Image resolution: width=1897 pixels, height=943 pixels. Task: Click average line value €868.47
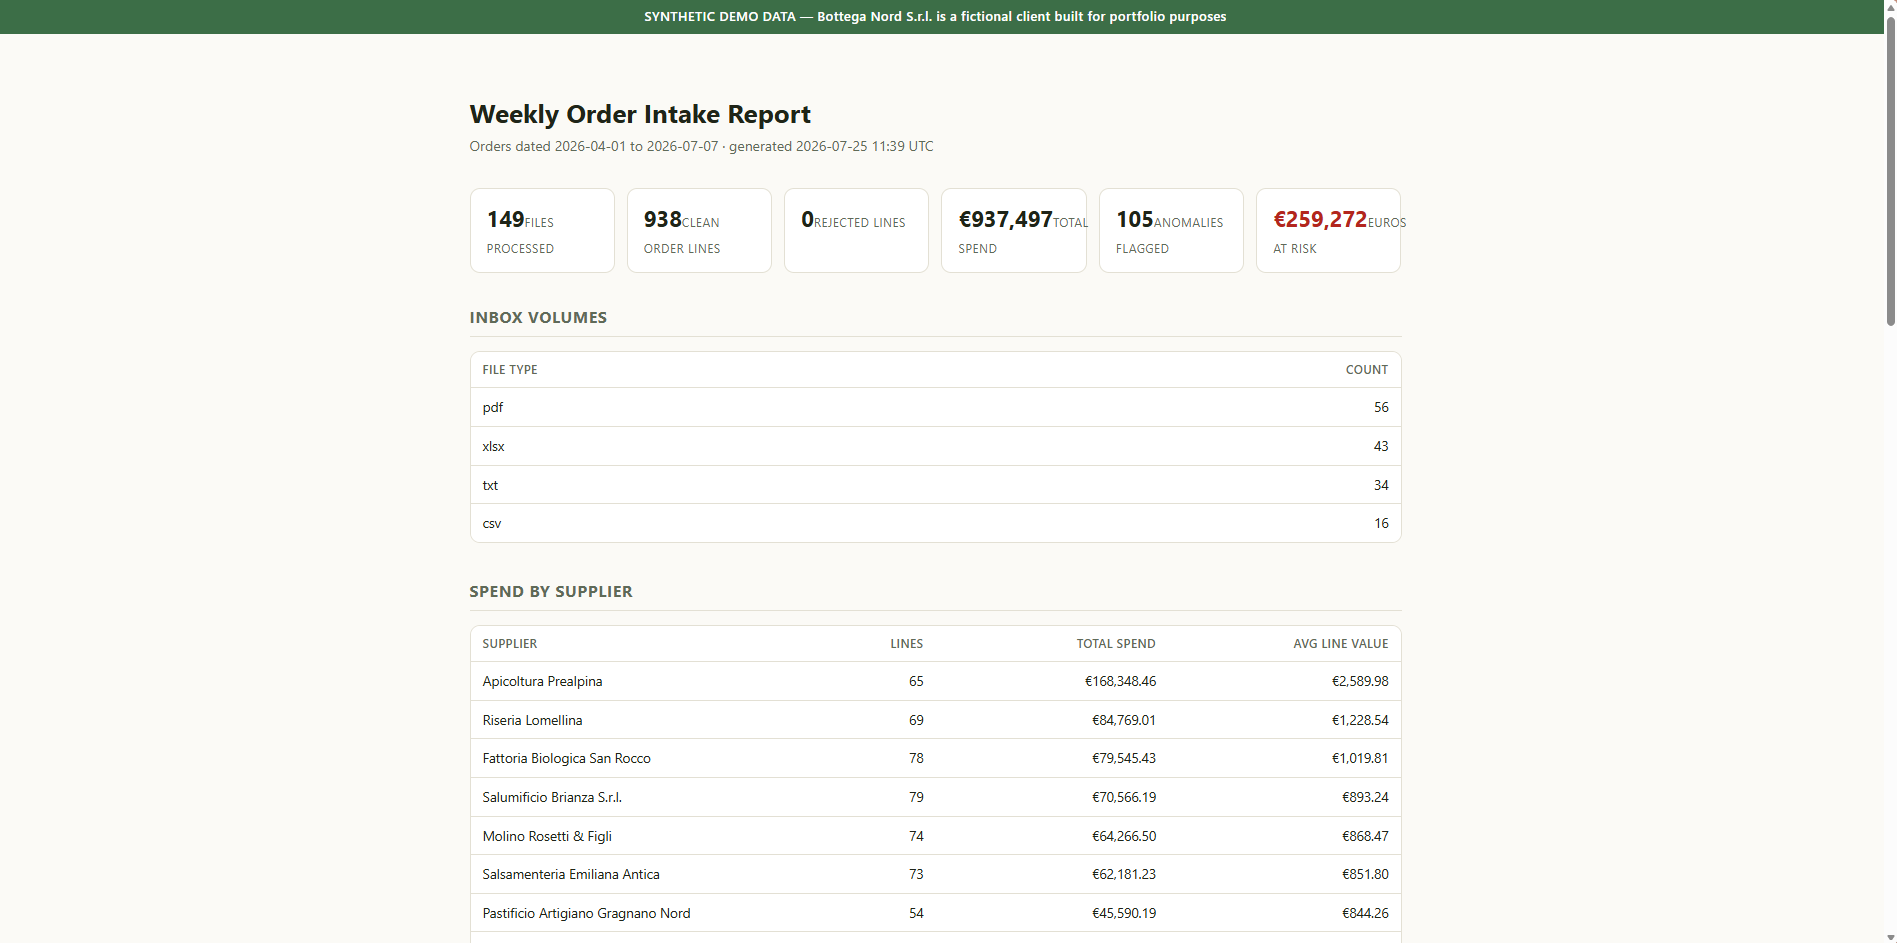[1365, 836]
